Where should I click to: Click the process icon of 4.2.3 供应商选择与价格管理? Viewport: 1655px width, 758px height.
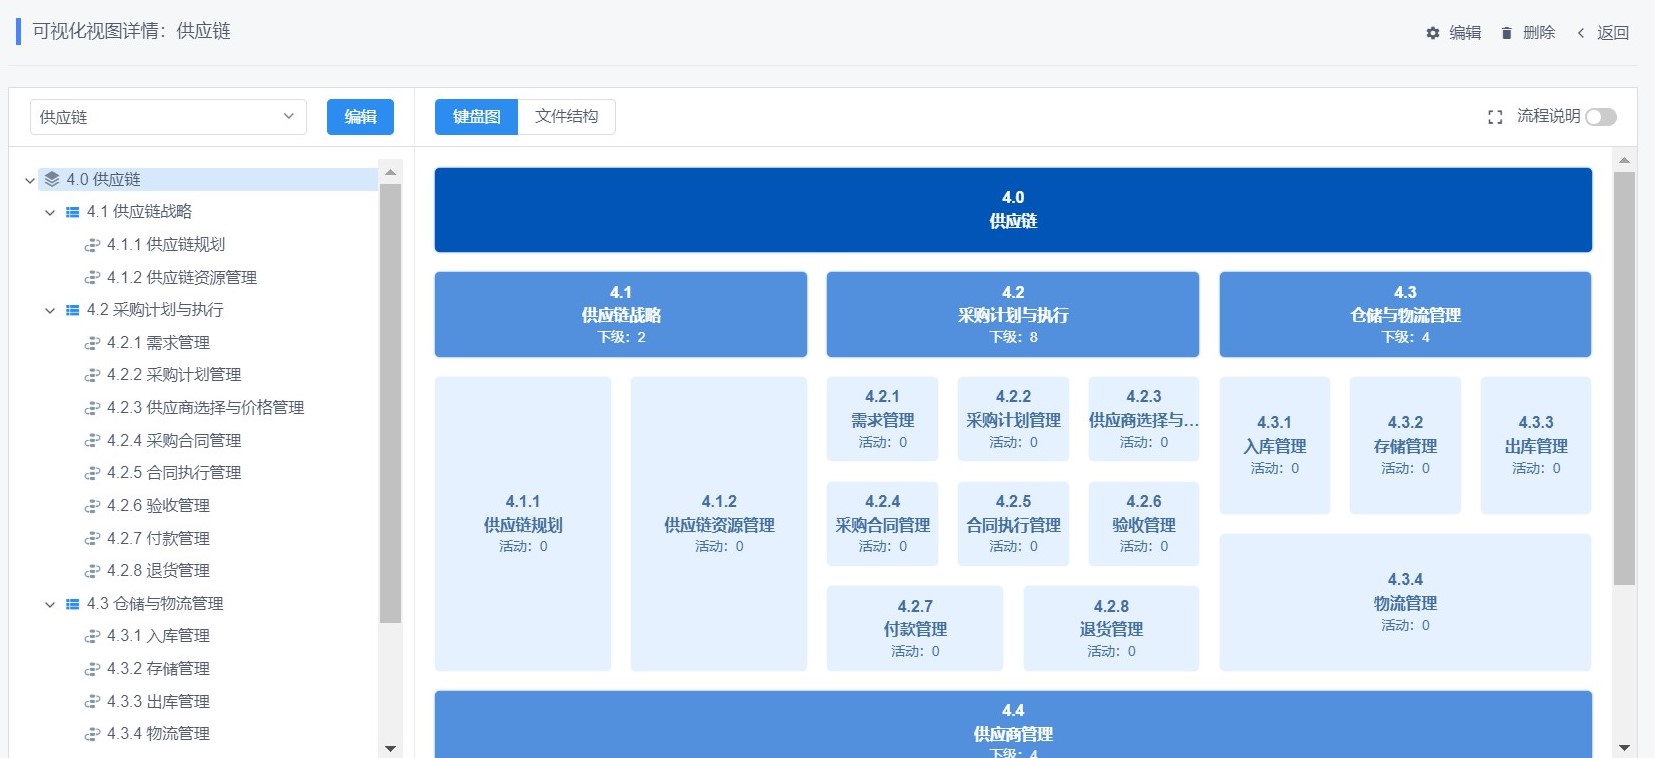click(x=92, y=408)
